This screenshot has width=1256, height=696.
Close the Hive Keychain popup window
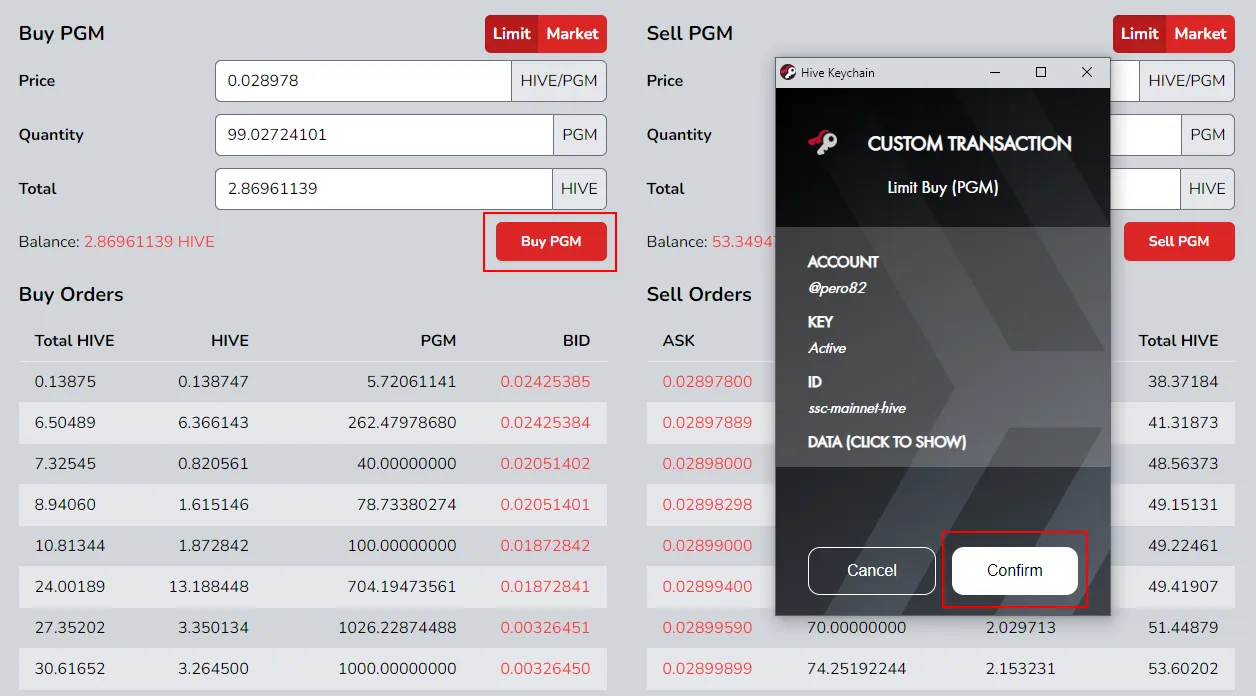click(x=1087, y=72)
